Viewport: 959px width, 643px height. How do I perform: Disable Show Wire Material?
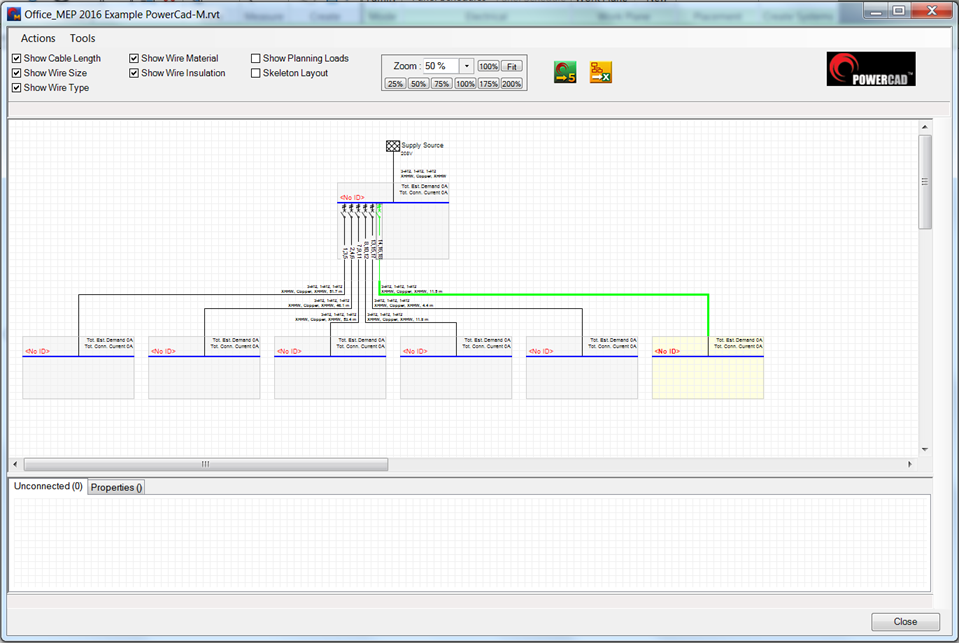point(133,58)
